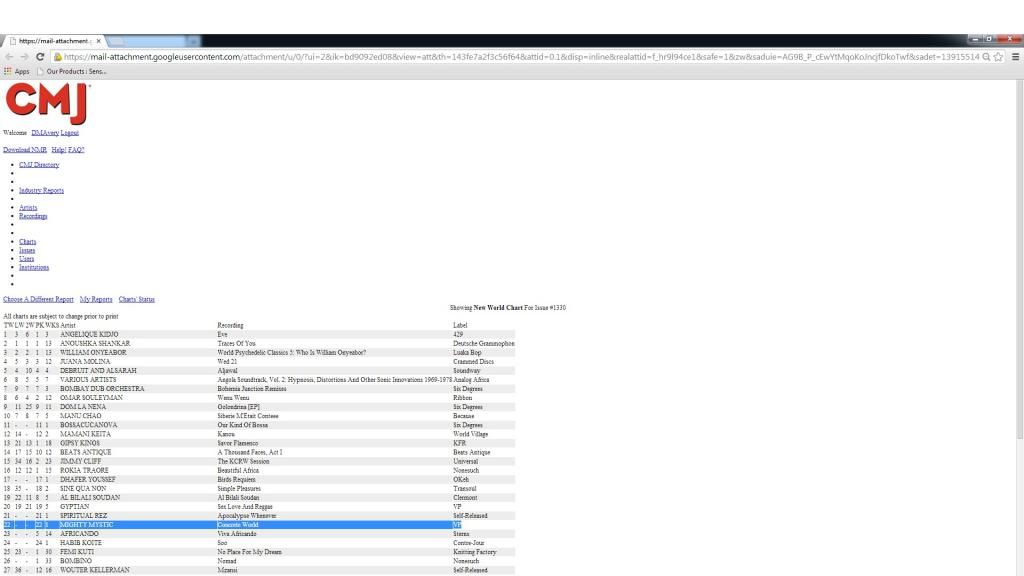Image resolution: width=1024 pixels, height=576 pixels.
Task: Open the Charts menu link
Action: point(27,242)
